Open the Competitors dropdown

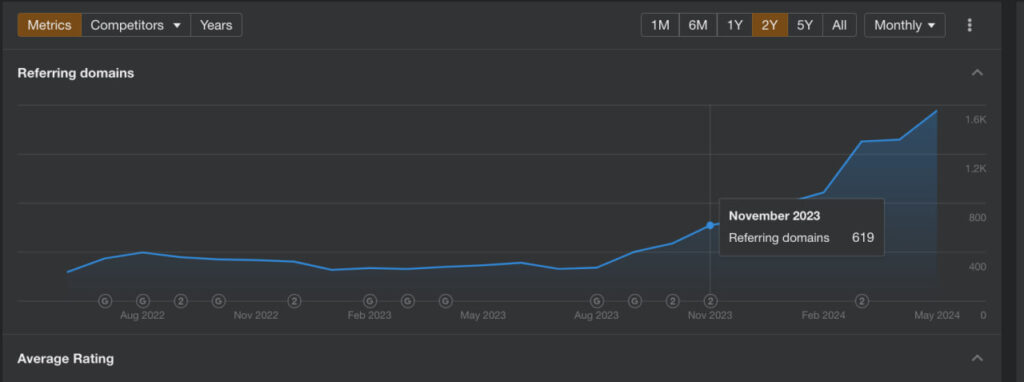tap(136, 25)
